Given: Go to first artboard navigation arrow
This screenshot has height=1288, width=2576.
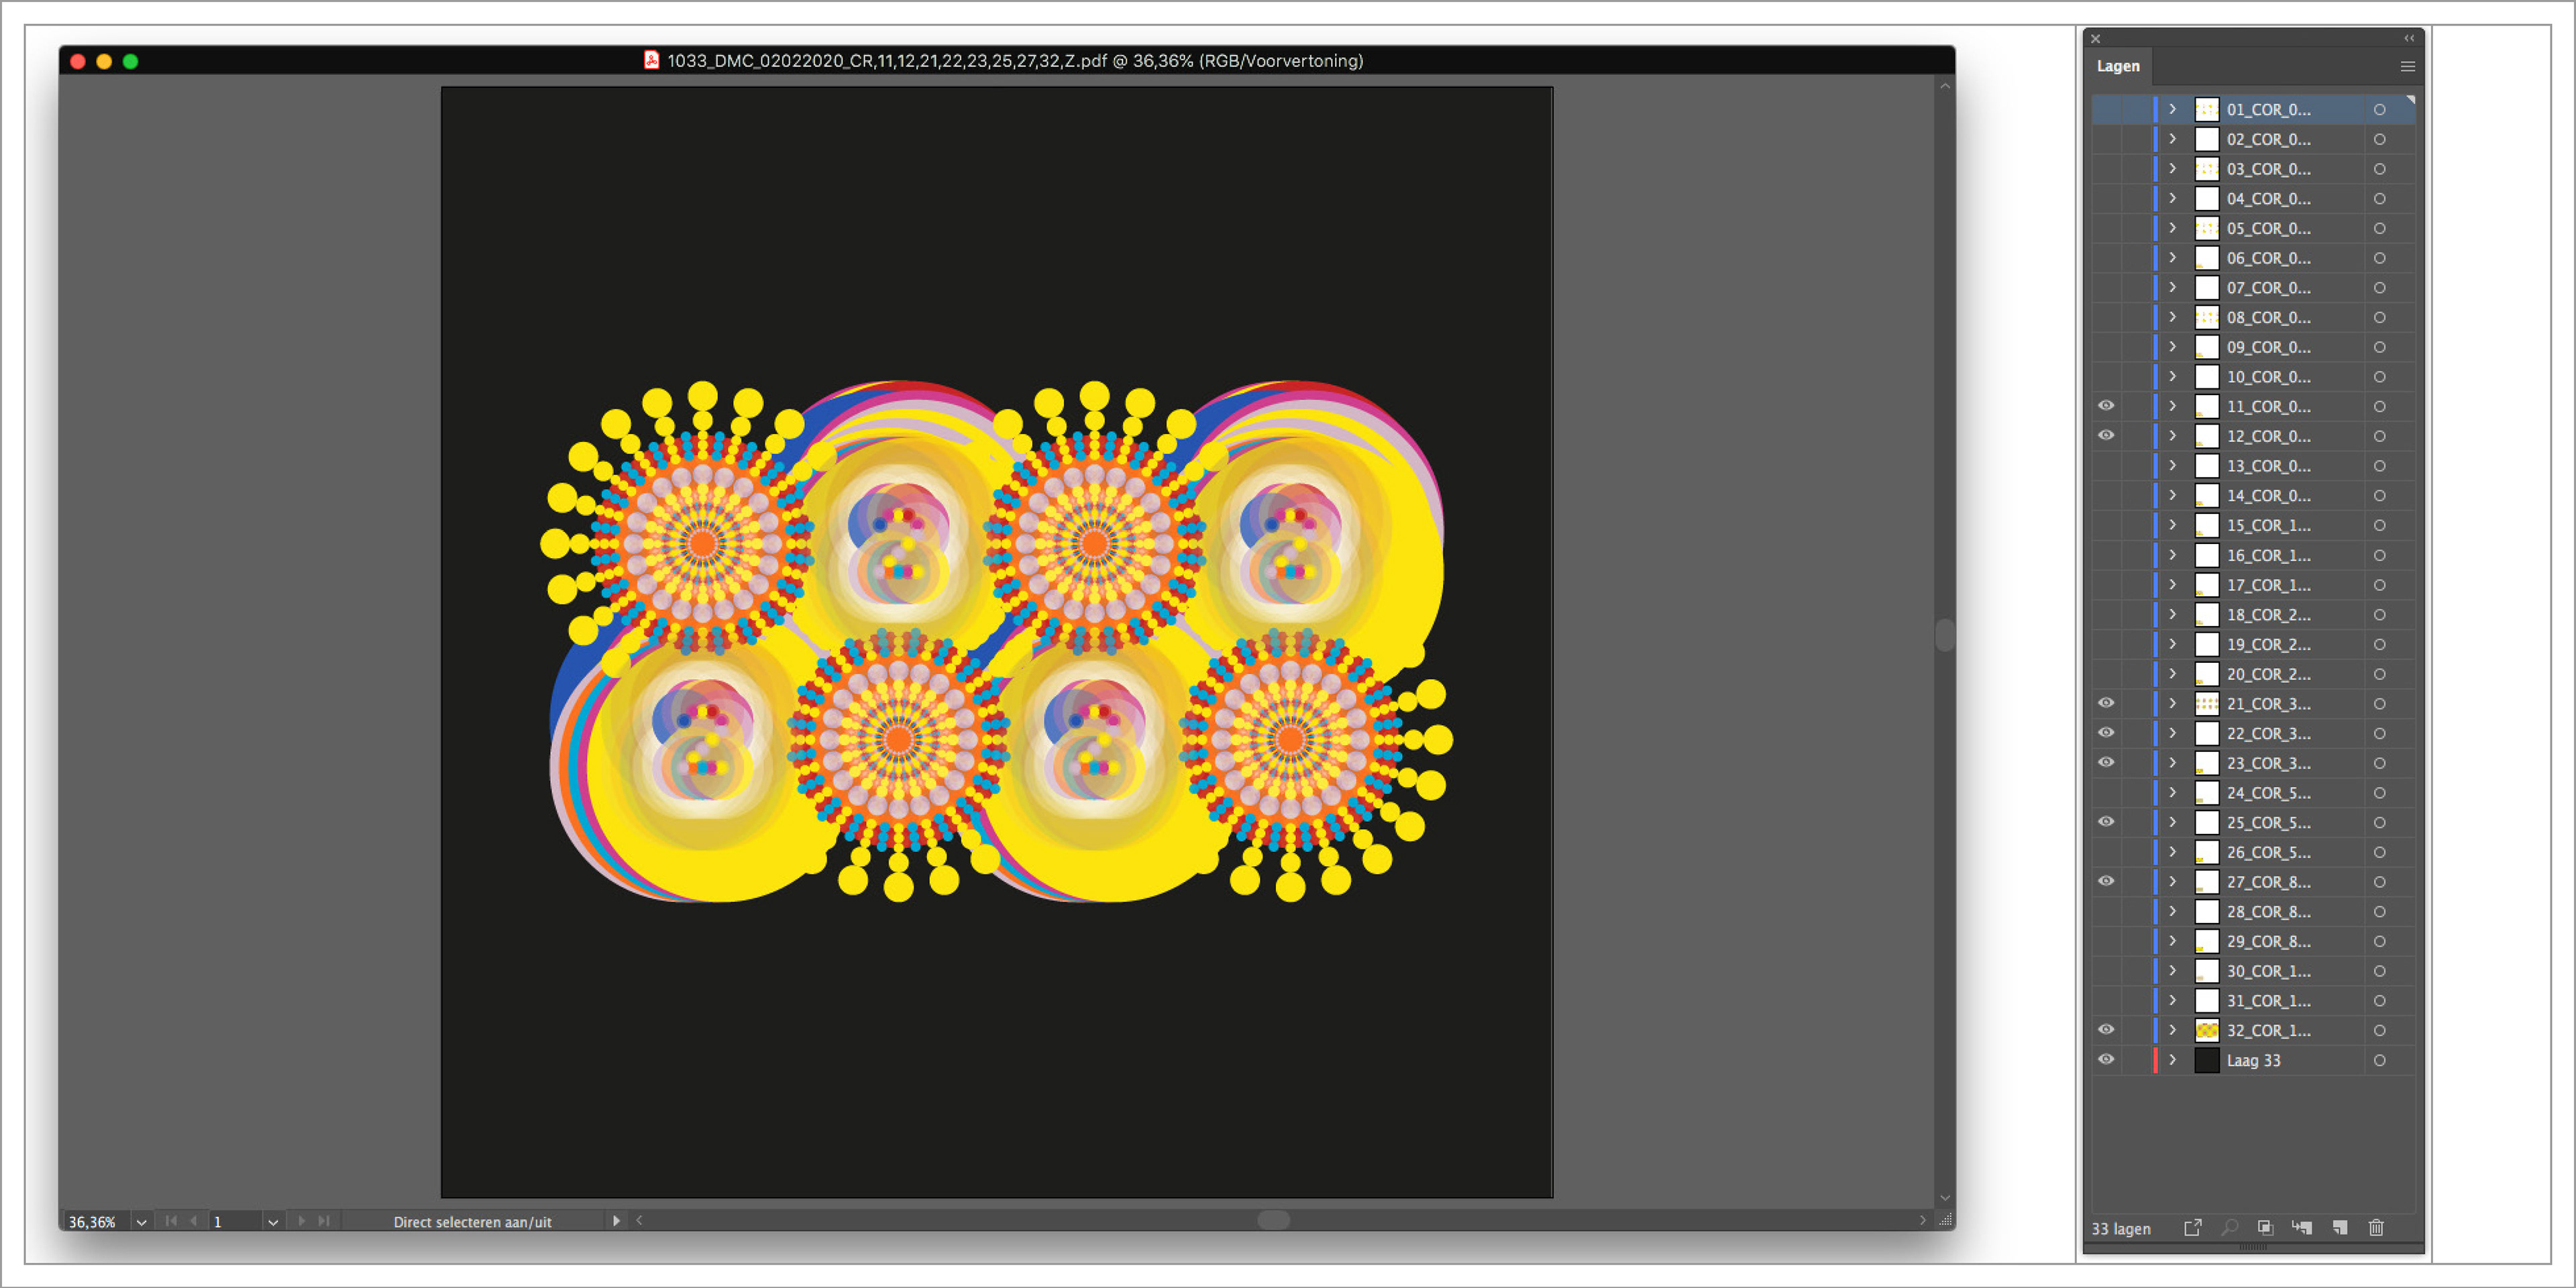Looking at the screenshot, I should coord(171,1220).
